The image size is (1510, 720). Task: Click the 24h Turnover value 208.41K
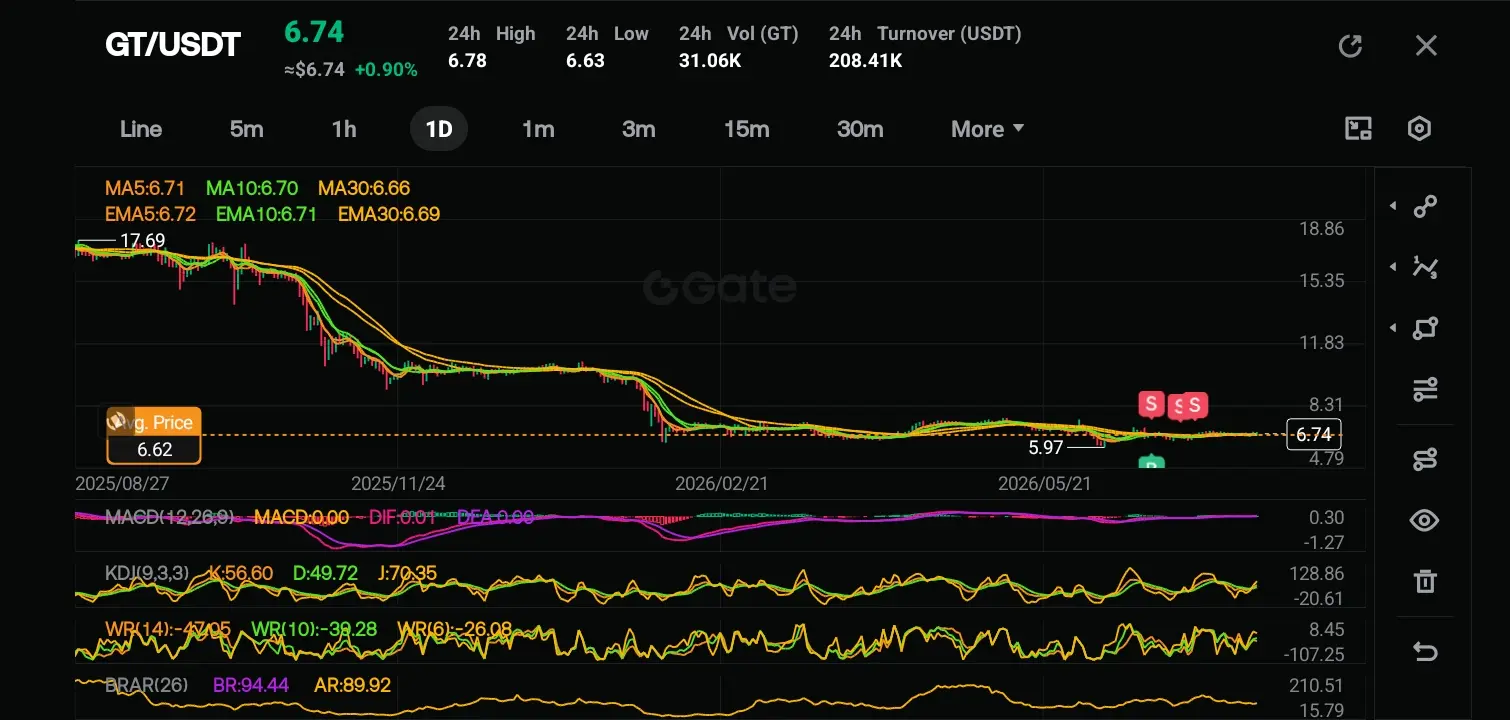click(x=866, y=61)
